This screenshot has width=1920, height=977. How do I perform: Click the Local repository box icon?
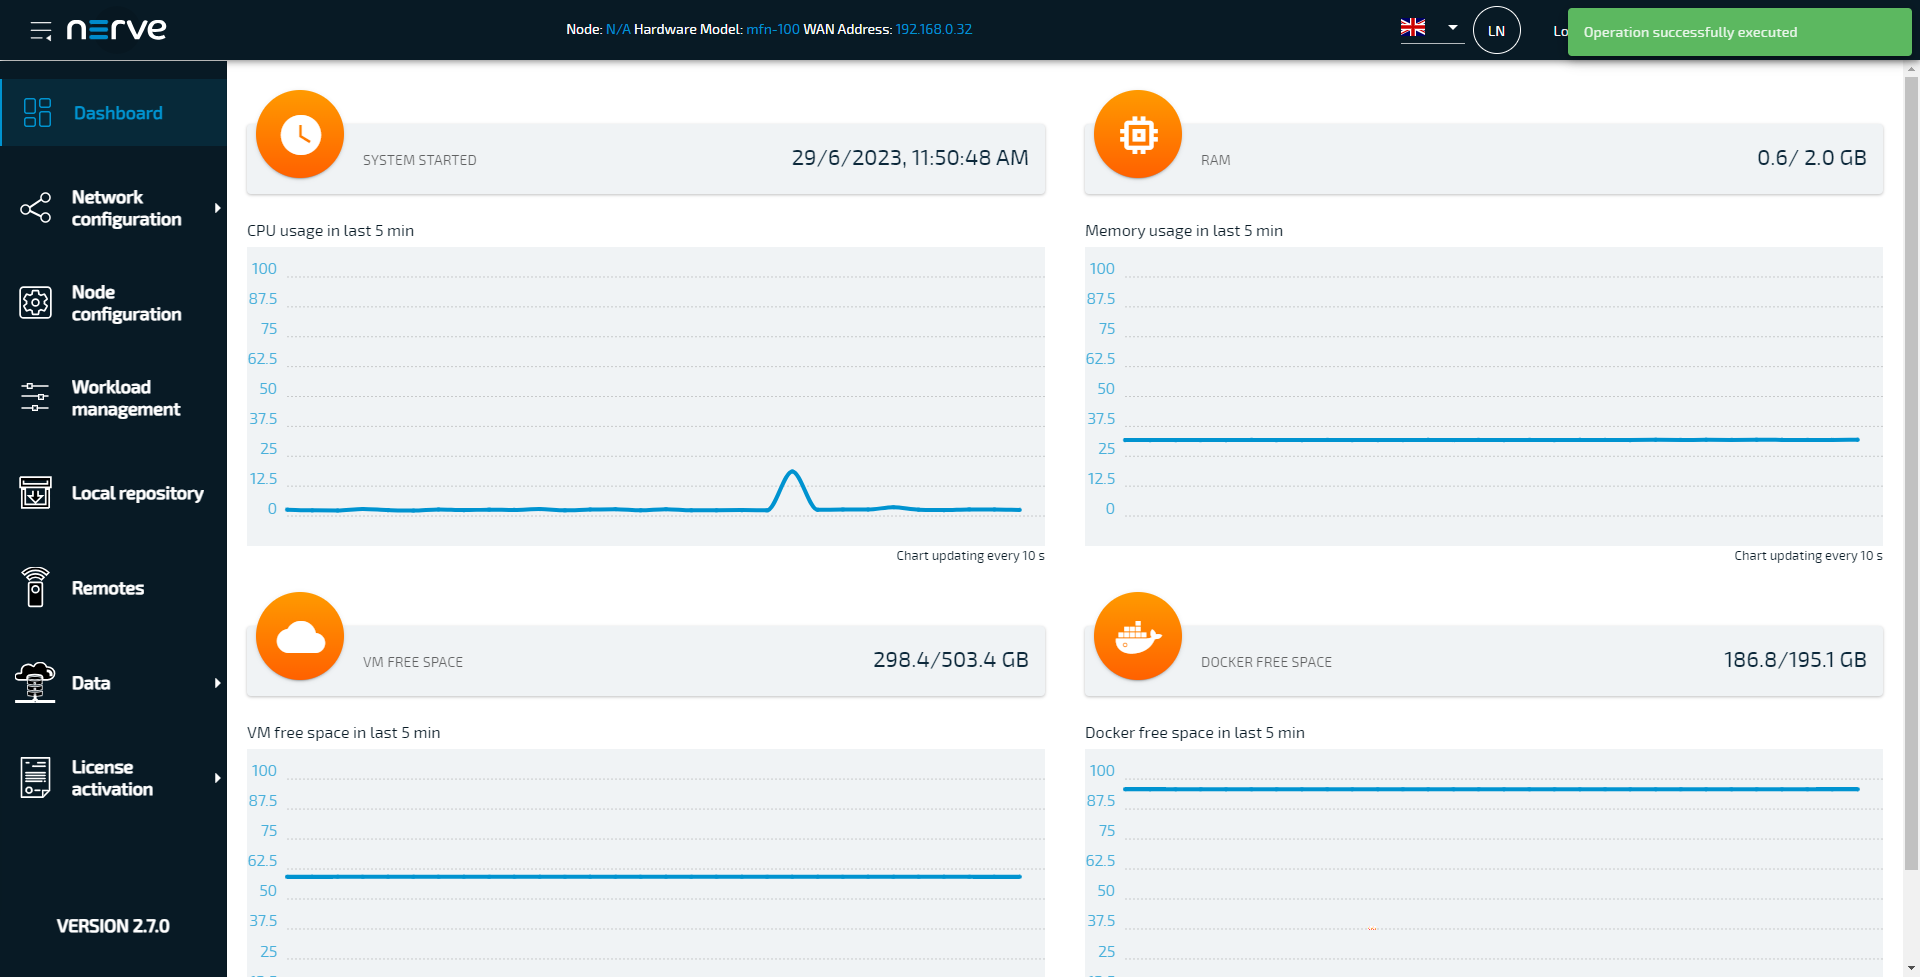point(35,493)
